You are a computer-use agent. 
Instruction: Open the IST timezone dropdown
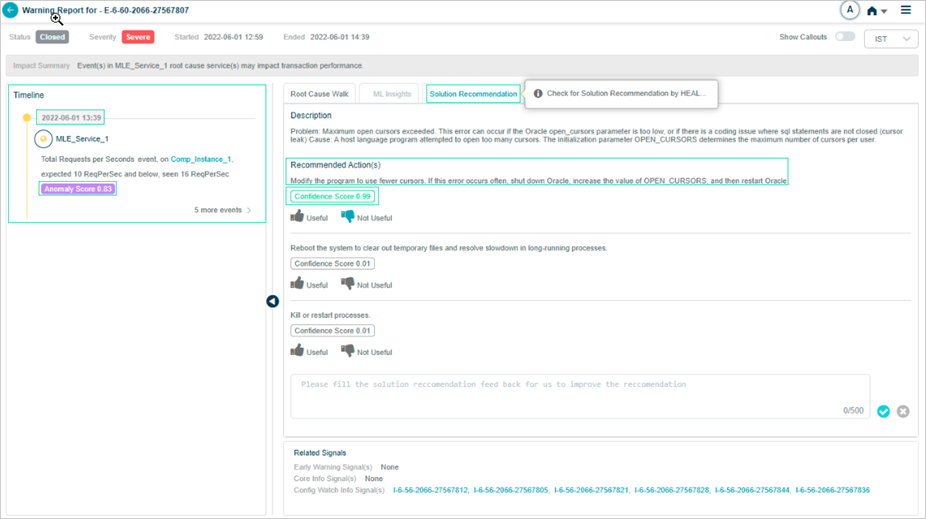[x=891, y=39]
